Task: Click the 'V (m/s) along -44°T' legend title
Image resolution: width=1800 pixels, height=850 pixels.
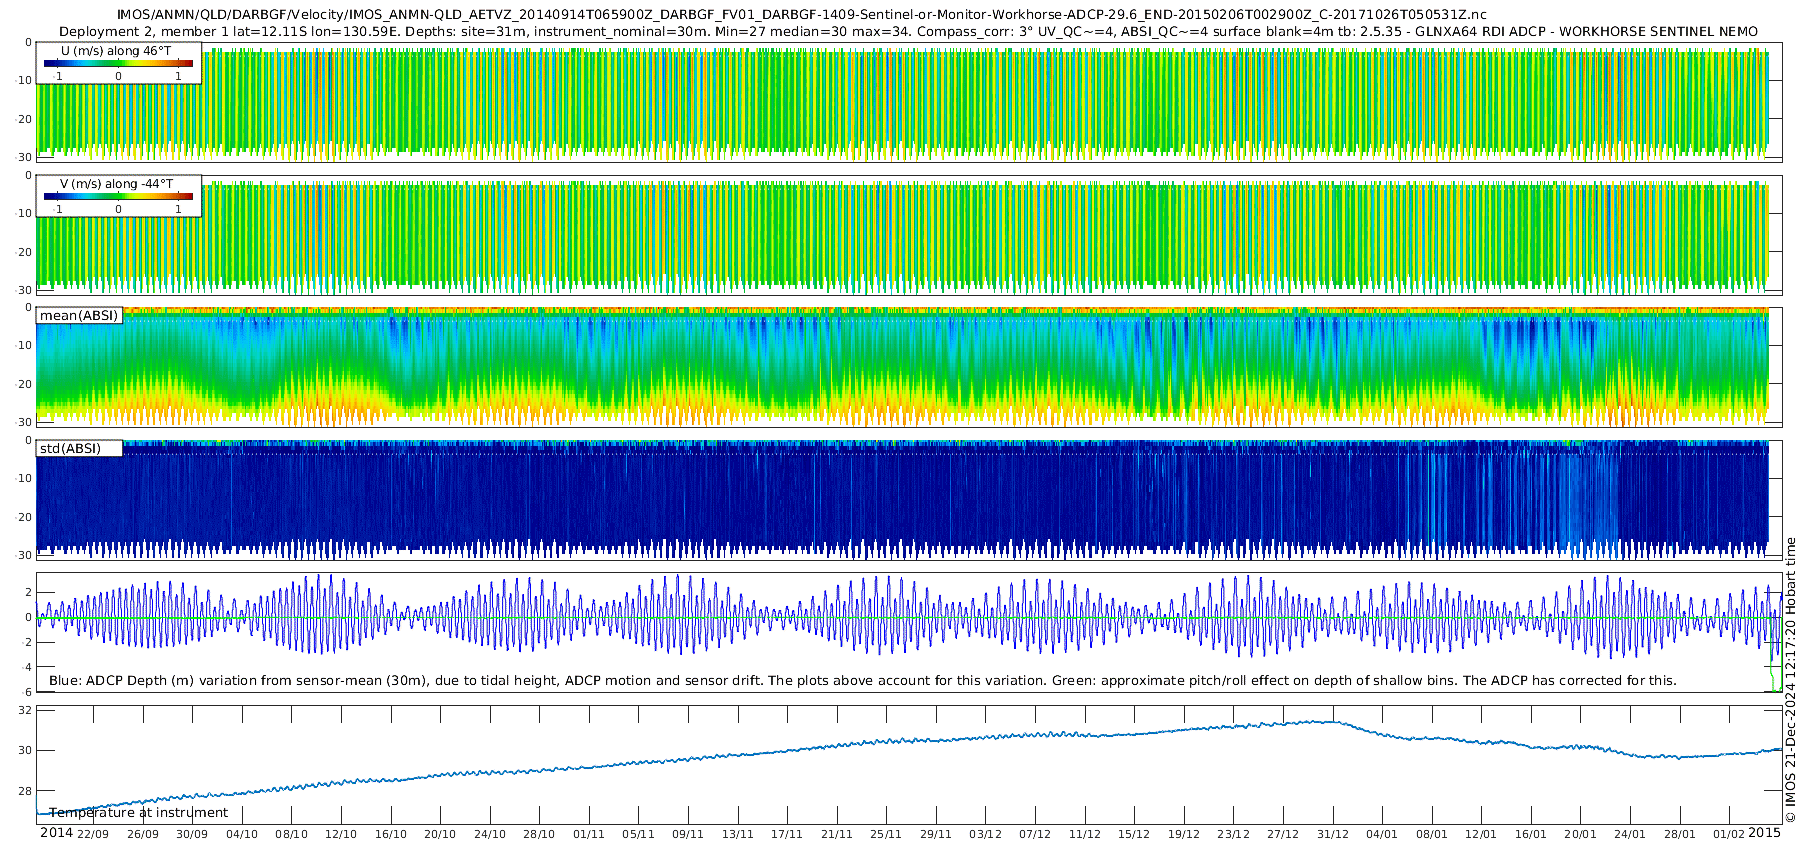Action: [x=116, y=184]
